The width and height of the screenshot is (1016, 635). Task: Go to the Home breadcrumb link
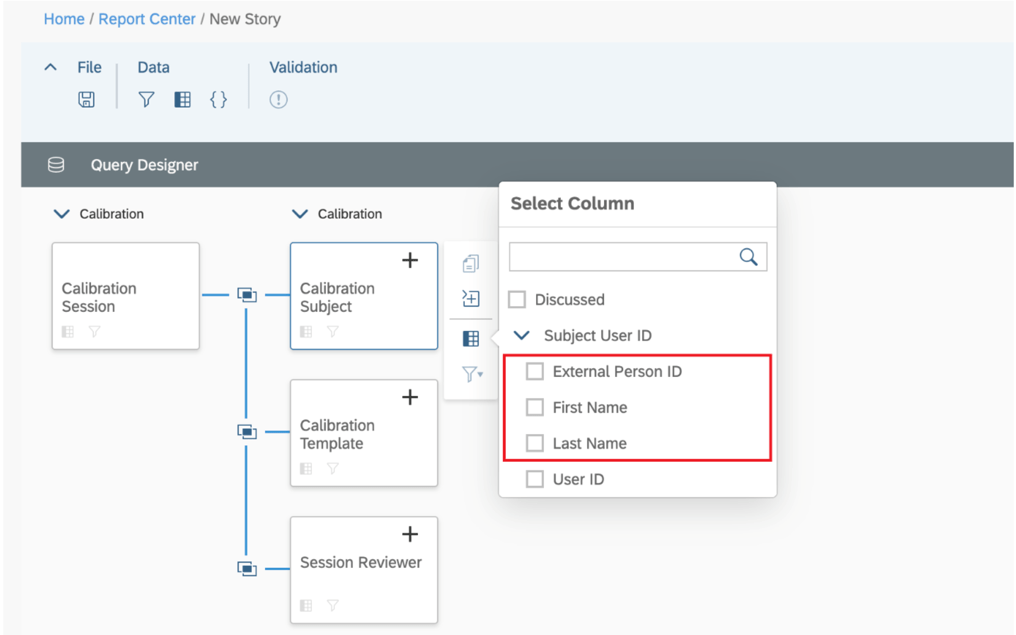tap(64, 19)
